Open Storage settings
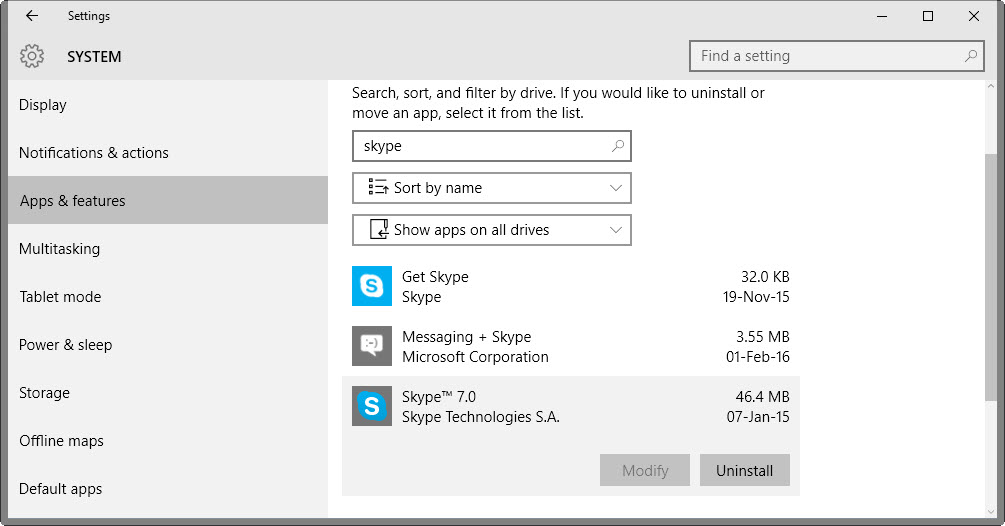 [168, 393]
